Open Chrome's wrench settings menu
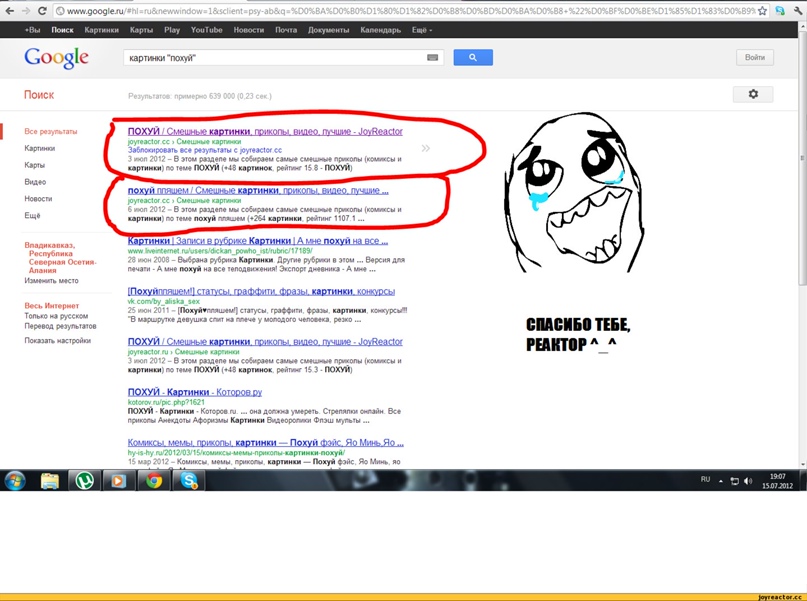Viewport: 807px width, 601px height. (x=798, y=10)
